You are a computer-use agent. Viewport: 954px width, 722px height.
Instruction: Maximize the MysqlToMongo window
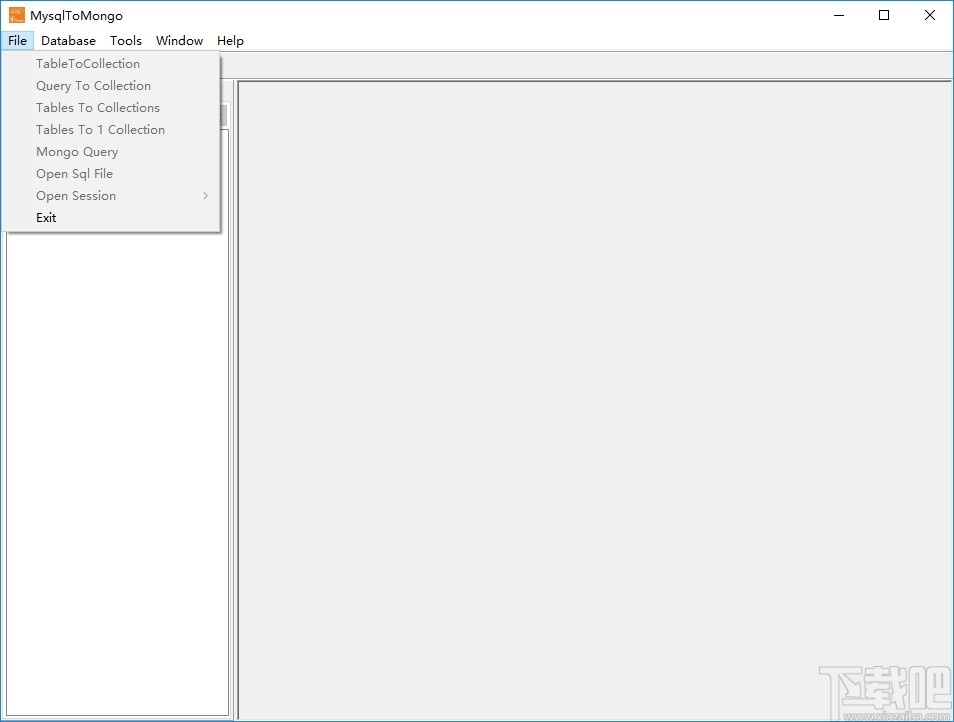click(x=884, y=15)
